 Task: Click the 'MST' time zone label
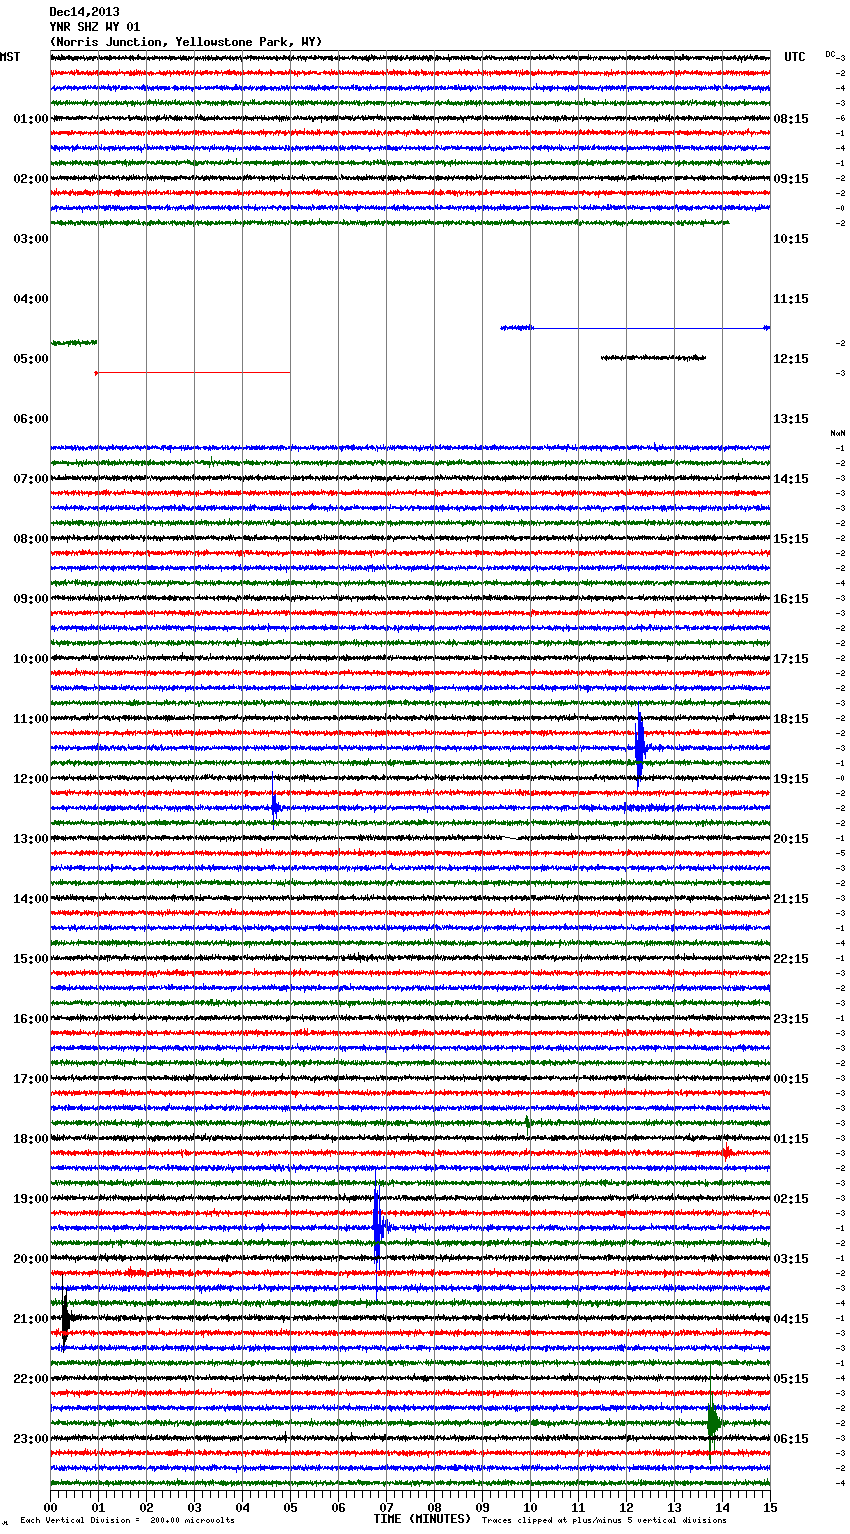[10, 57]
